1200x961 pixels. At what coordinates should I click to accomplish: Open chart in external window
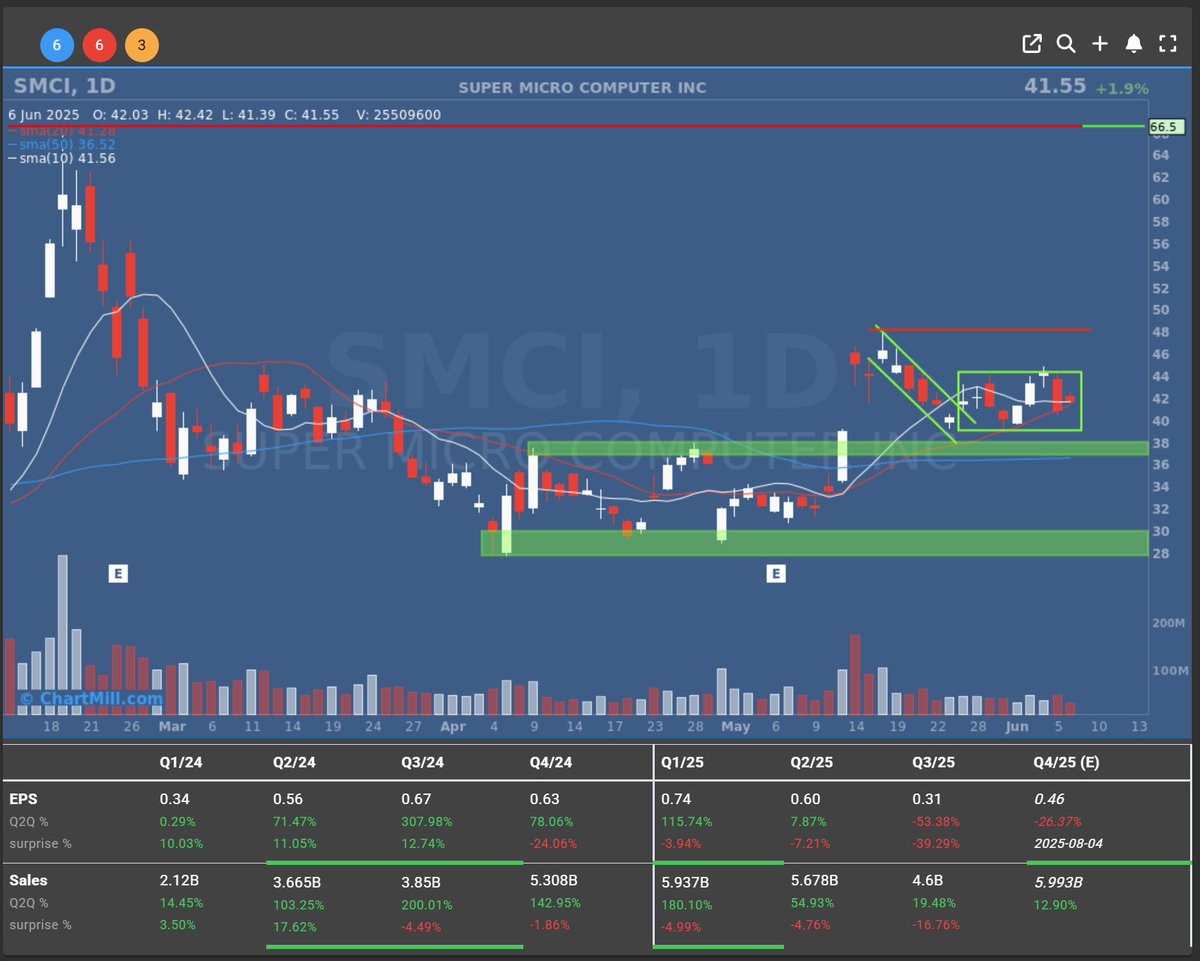tap(1032, 44)
